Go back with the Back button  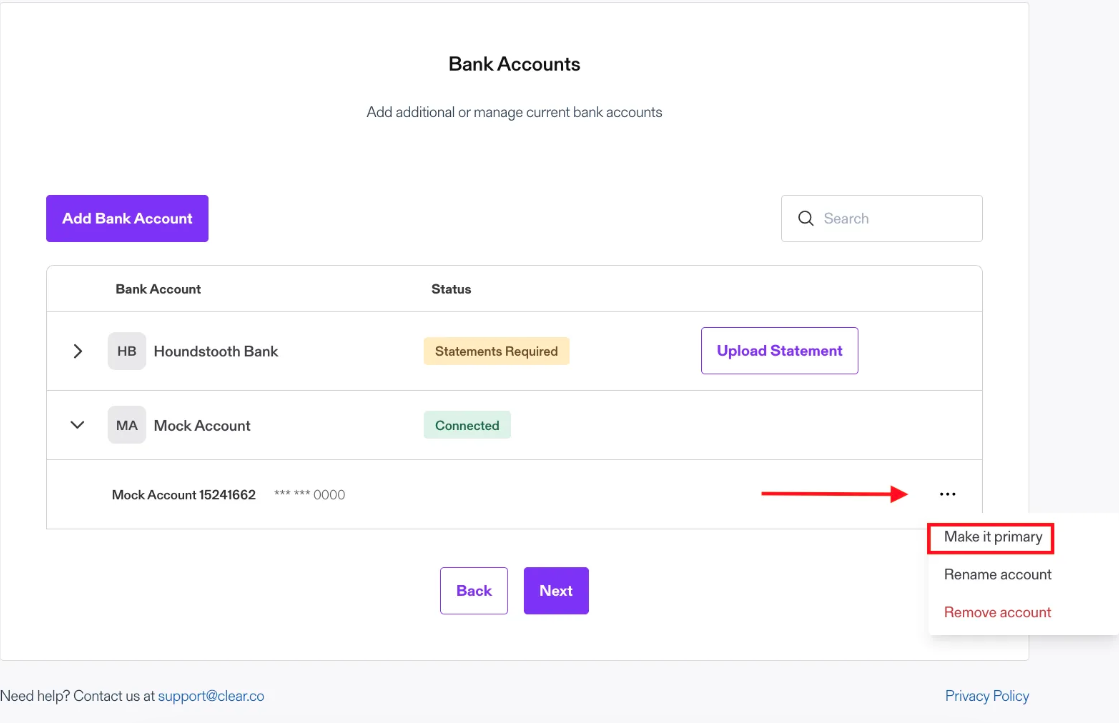474,591
